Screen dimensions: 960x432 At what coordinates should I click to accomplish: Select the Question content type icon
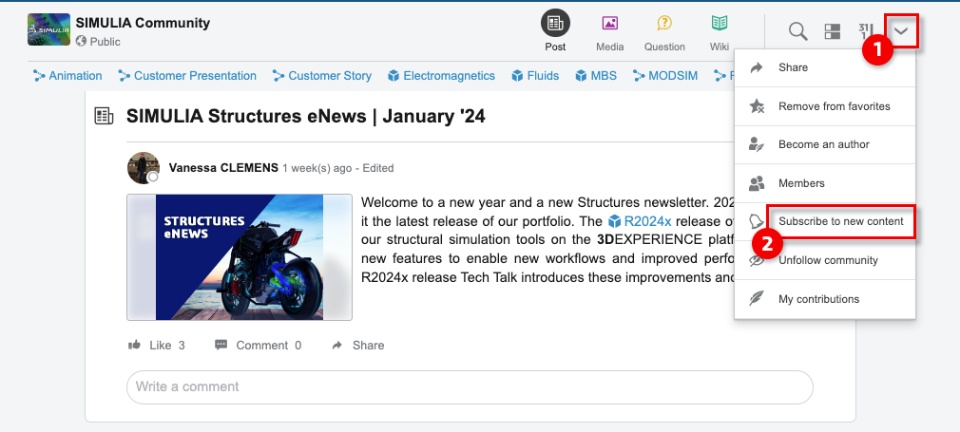(x=664, y=23)
